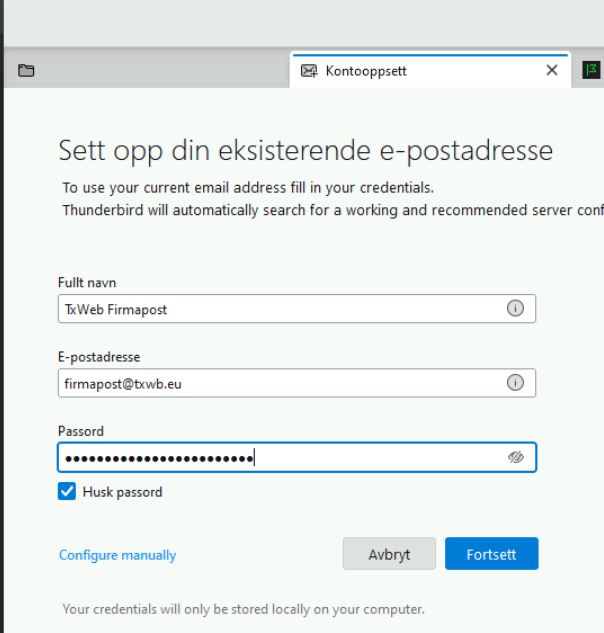604x633 pixels.
Task: Click the Fullt navn field label
Action: (x=88, y=283)
